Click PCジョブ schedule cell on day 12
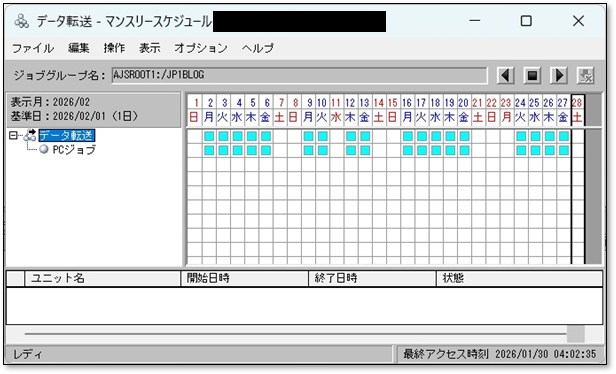 [351, 150]
